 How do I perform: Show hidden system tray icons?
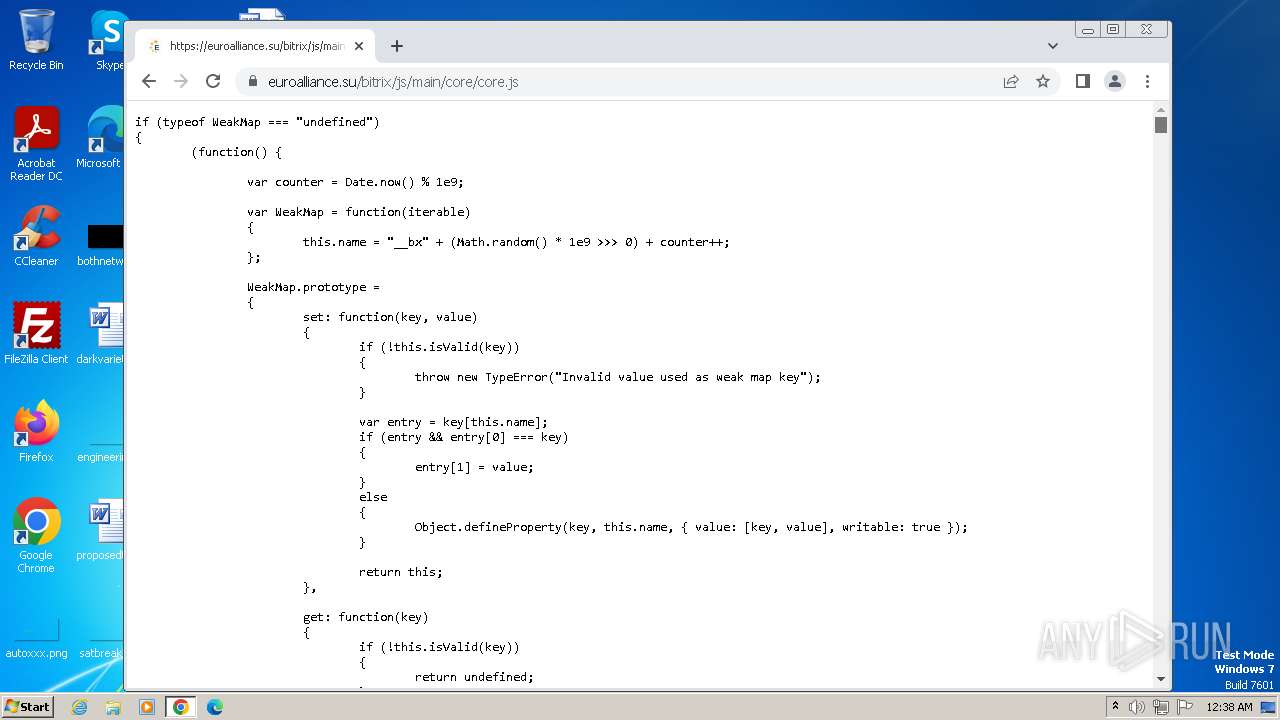pyautogui.click(x=1115, y=707)
